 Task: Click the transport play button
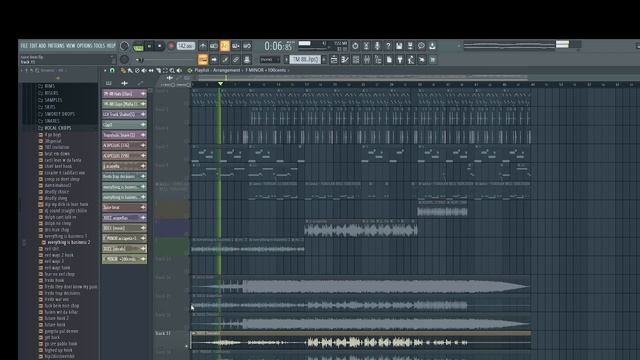coord(149,46)
